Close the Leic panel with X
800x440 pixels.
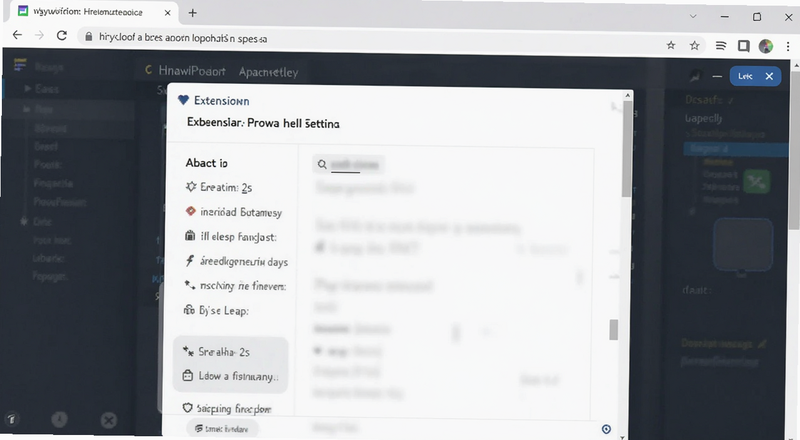click(769, 76)
